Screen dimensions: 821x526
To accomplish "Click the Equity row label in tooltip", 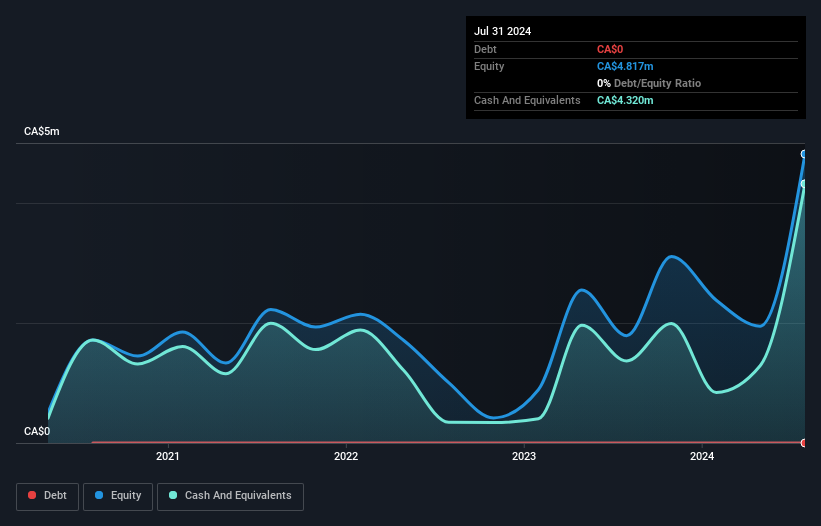I will click(x=489, y=66).
